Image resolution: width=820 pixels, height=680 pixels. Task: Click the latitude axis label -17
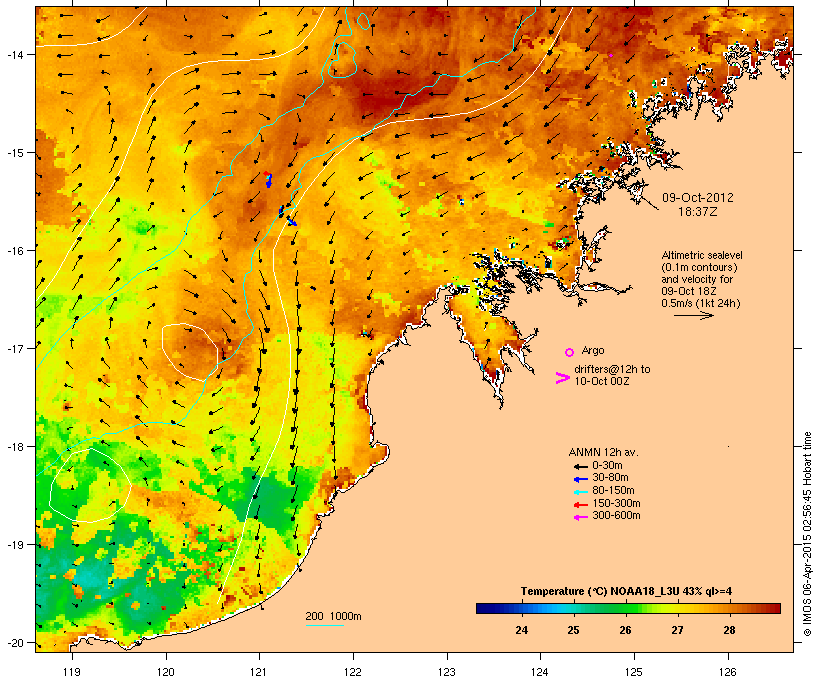click(15, 348)
